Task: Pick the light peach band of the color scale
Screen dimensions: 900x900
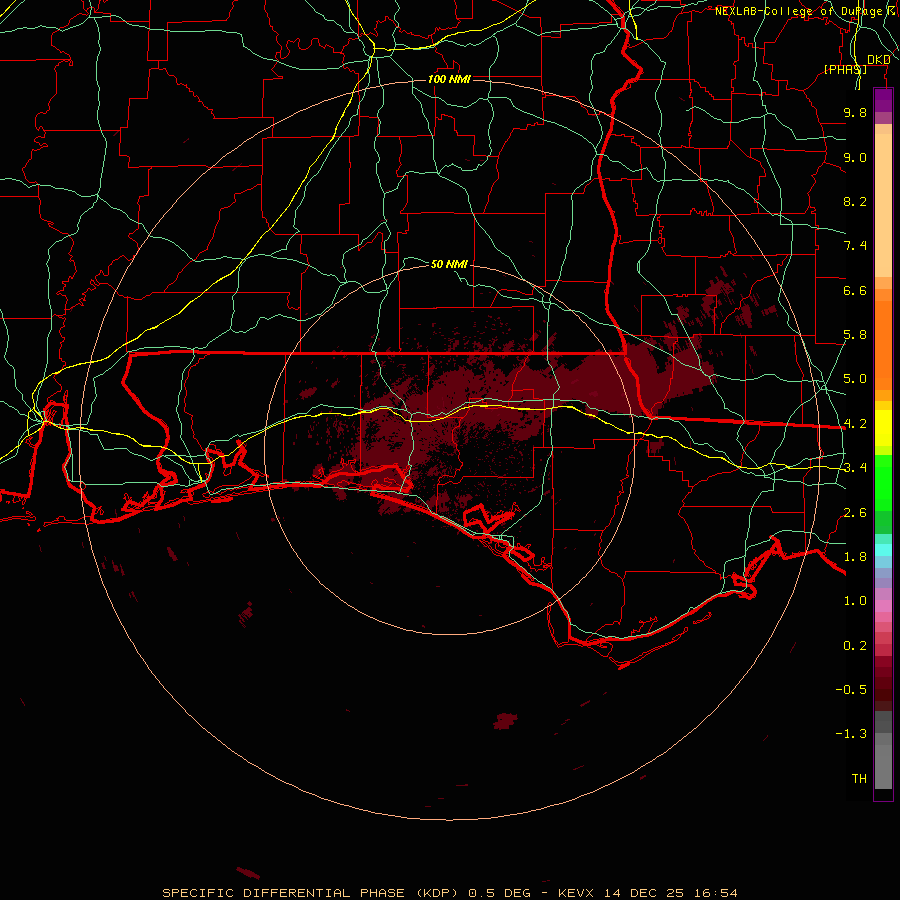Action: 883,205
